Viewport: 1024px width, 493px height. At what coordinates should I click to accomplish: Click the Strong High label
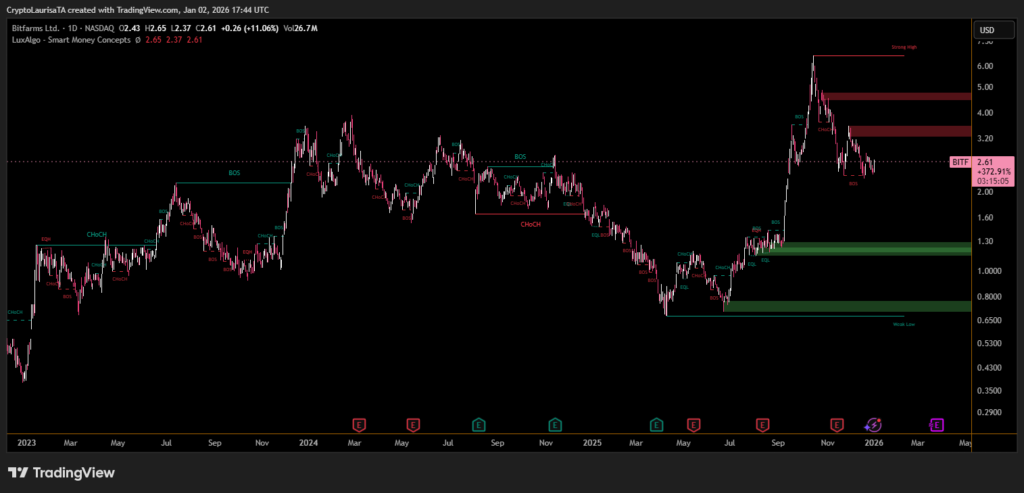click(904, 48)
